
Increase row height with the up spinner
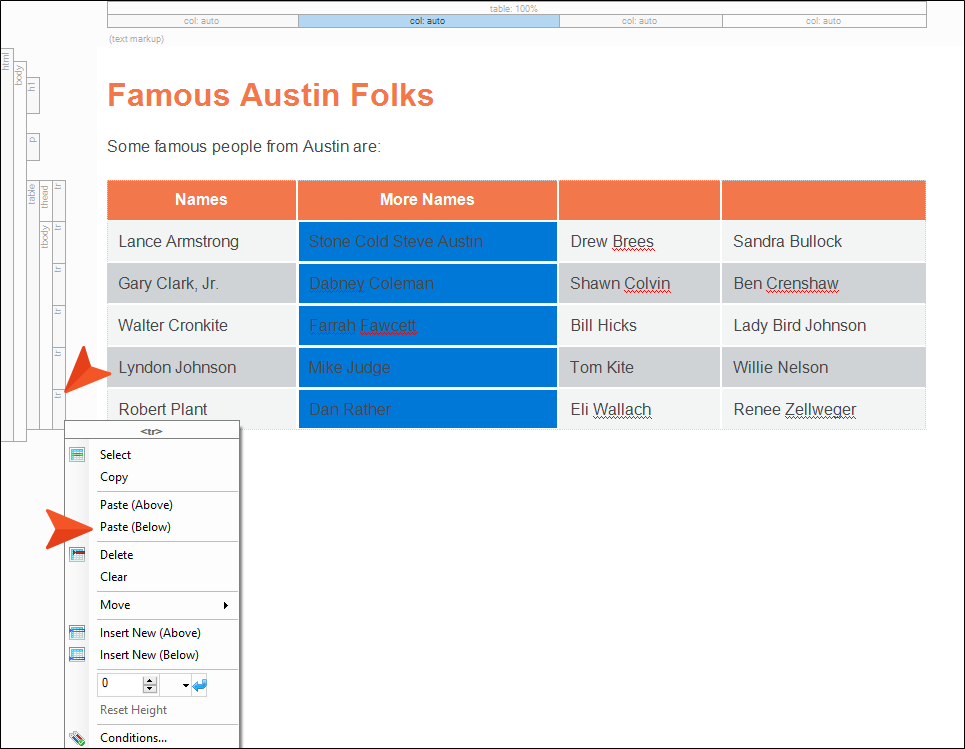coord(150,680)
